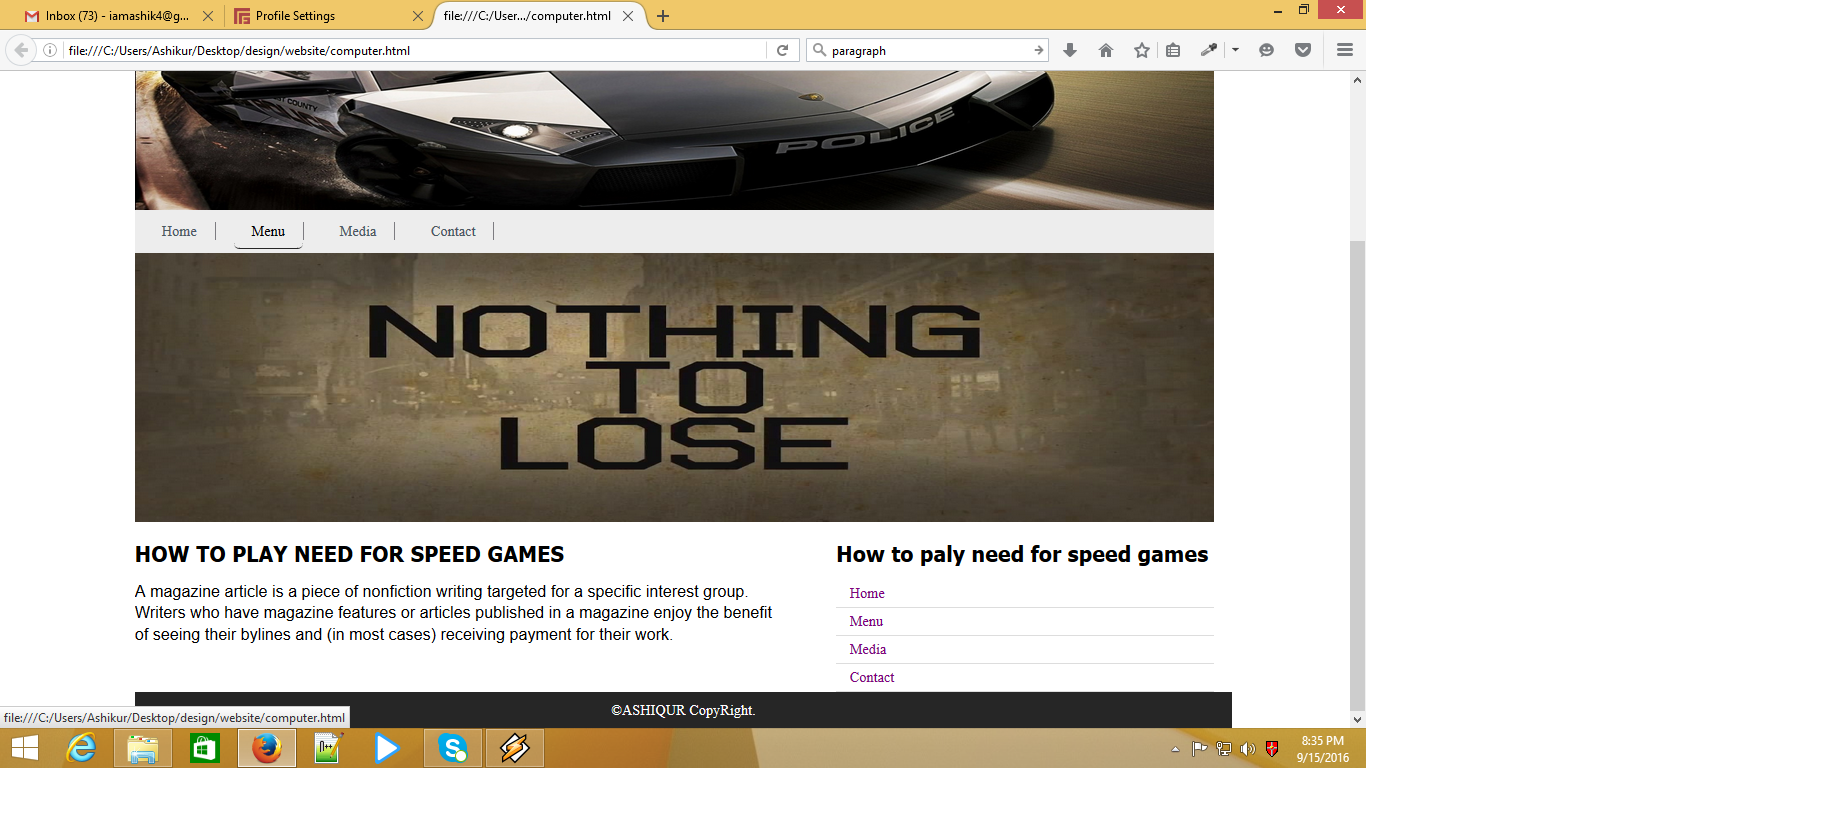The width and height of the screenshot is (1848, 826).
Task: Open the Windows Start button
Action: point(25,748)
